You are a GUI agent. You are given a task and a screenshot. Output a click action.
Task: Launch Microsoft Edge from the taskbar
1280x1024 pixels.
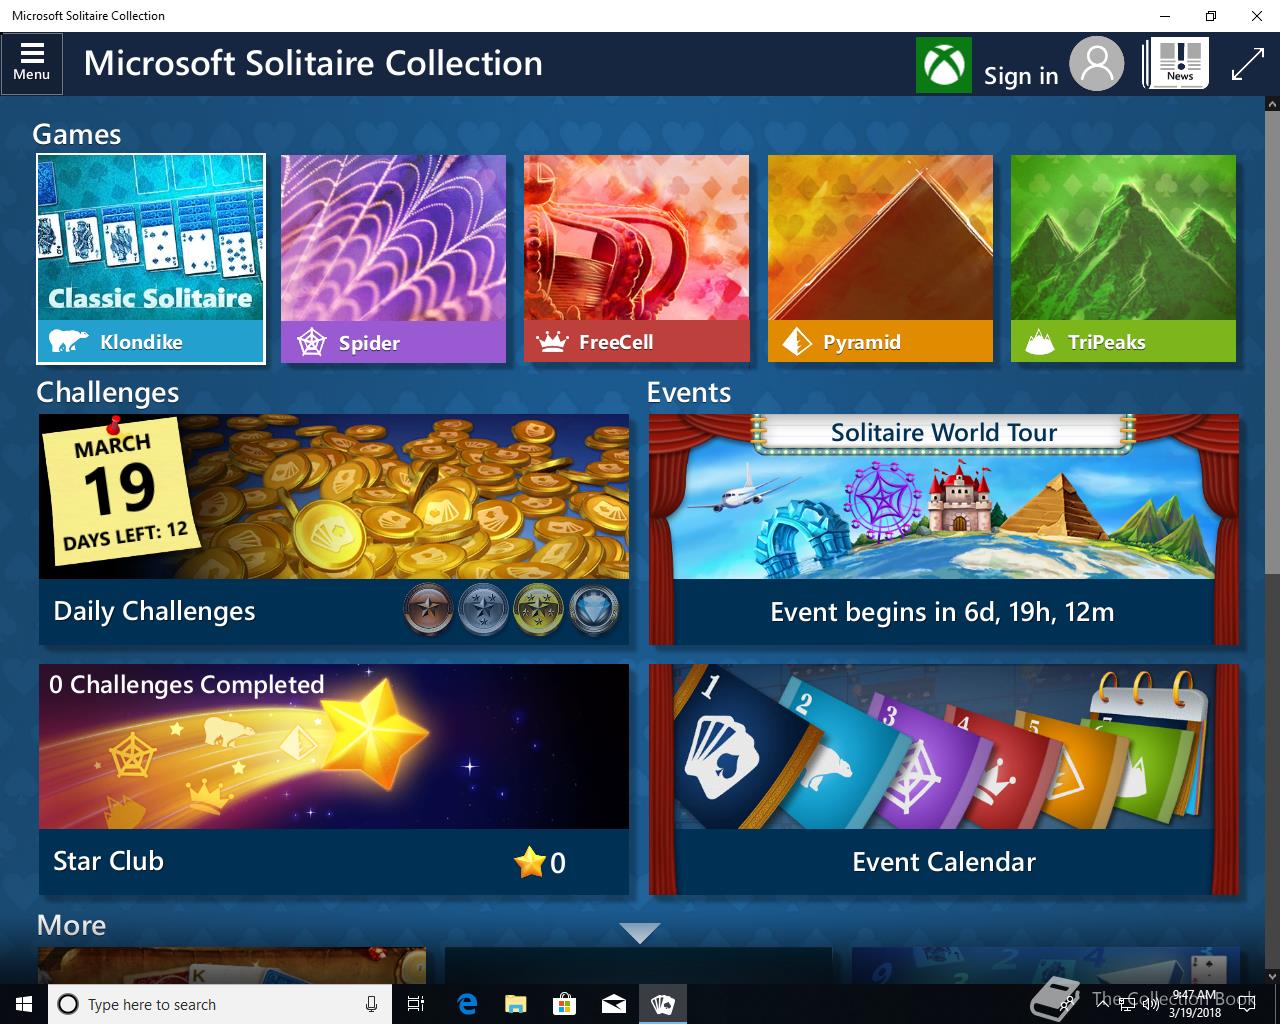pos(467,1004)
